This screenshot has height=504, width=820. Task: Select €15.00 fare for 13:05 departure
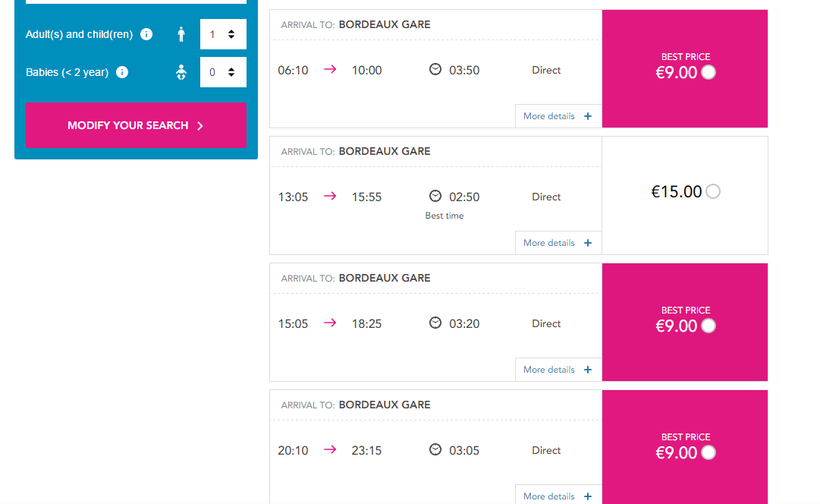coord(713,192)
